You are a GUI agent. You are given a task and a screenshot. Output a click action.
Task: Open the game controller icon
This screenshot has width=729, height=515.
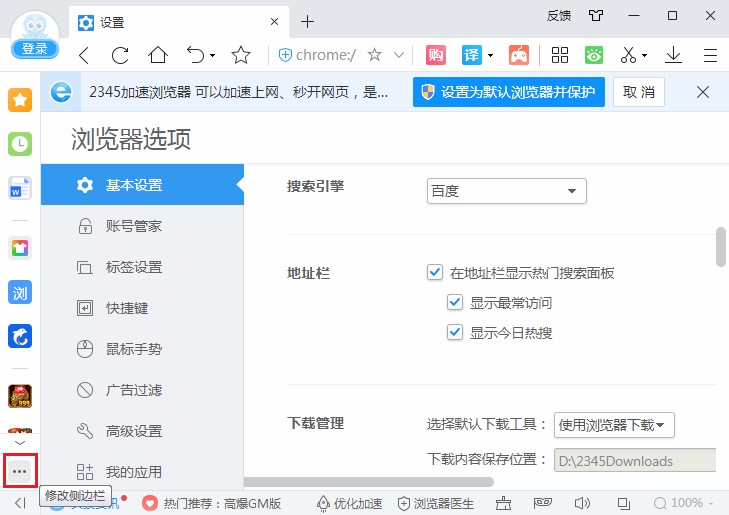(519, 55)
